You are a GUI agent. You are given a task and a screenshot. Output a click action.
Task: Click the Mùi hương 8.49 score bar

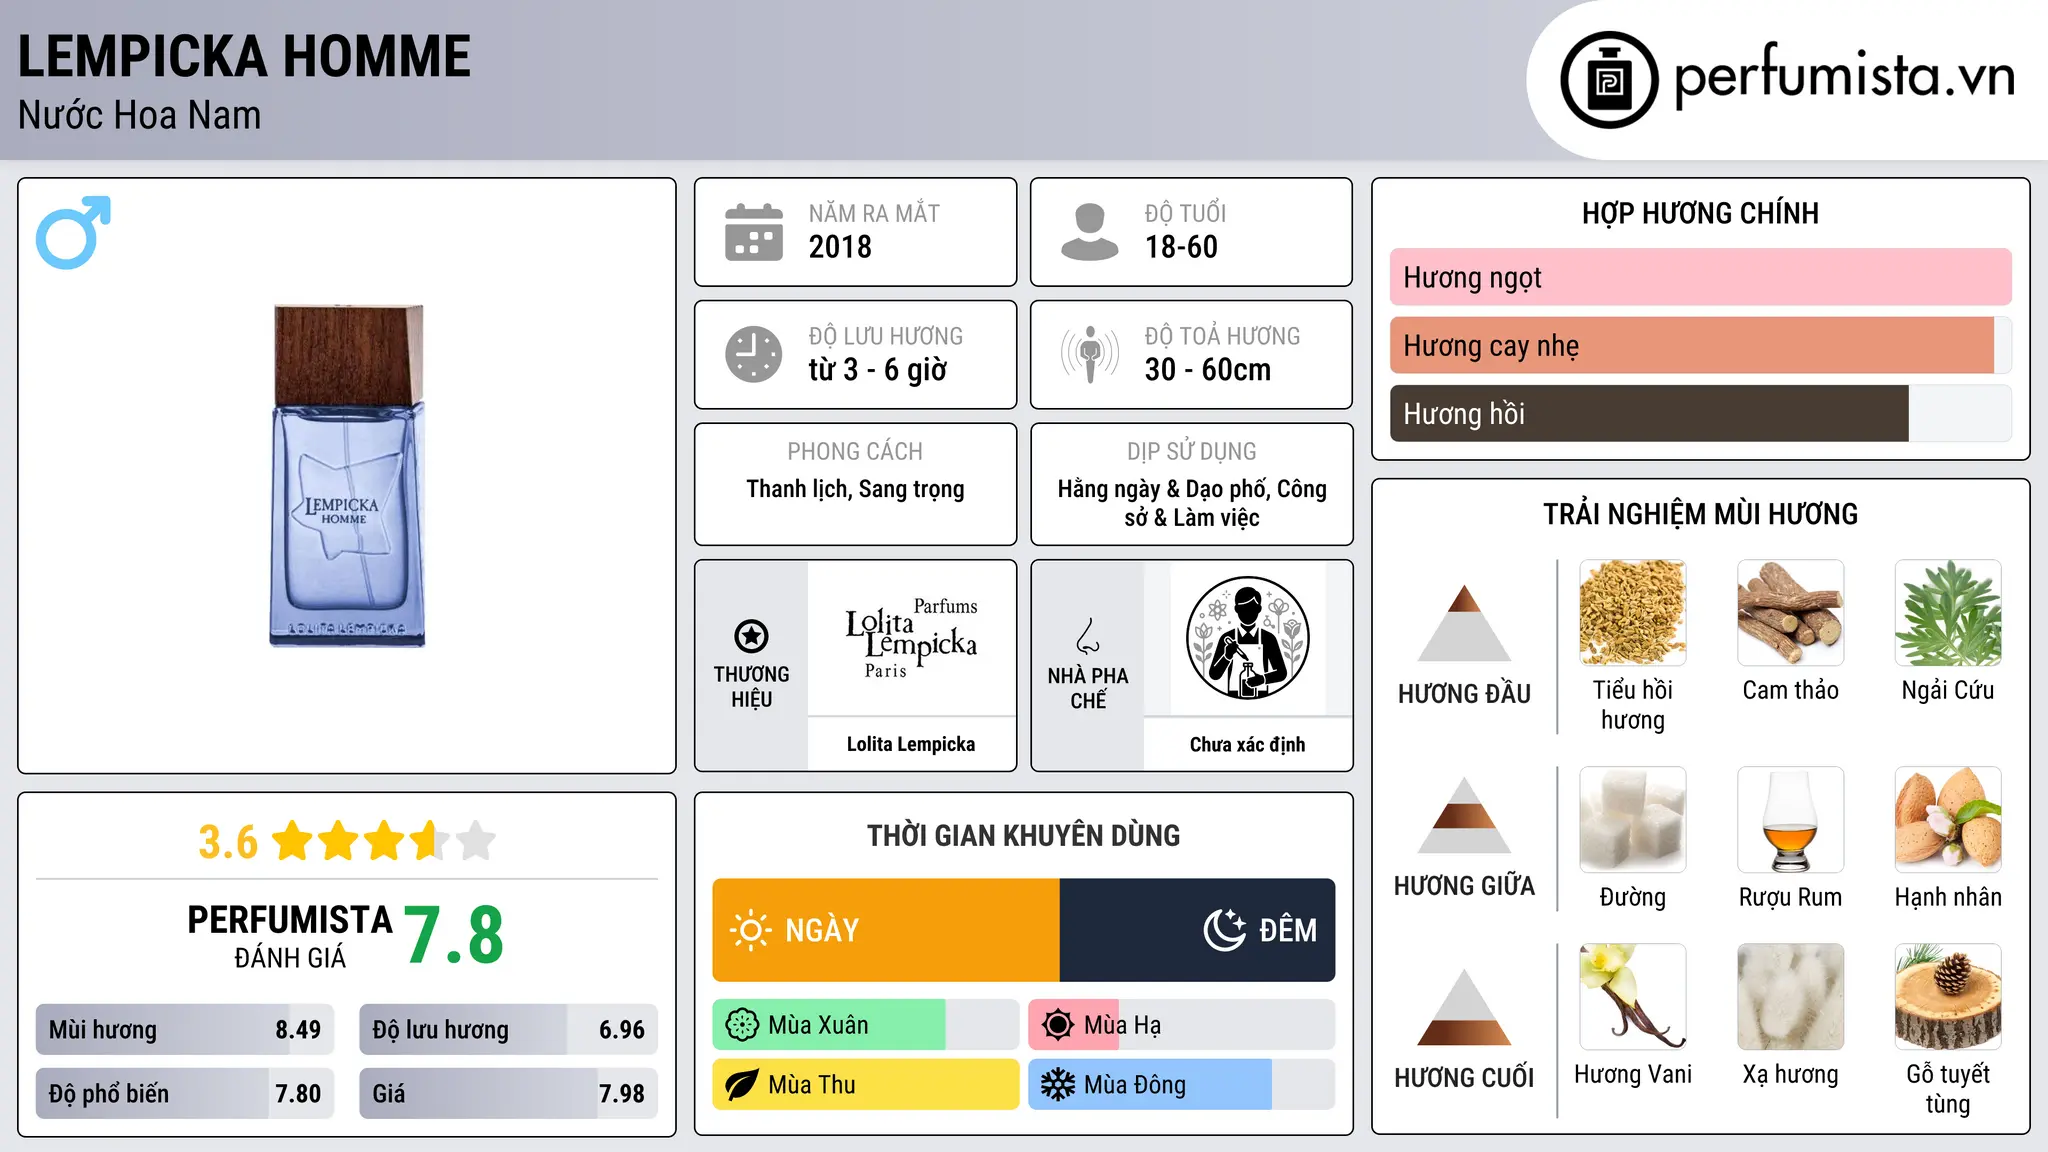click(x=185, y=1029)
